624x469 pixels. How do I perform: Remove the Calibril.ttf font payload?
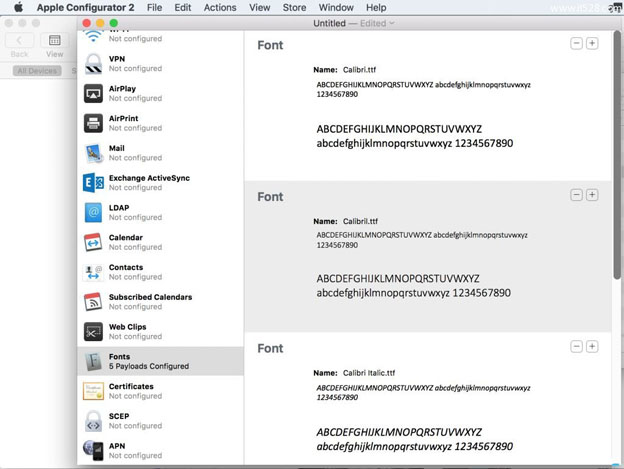click(576, 195)
